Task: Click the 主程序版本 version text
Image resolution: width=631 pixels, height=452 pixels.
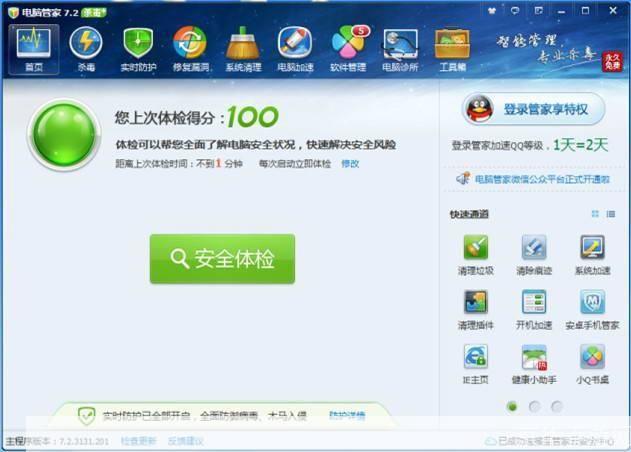Action: (57, 441)
